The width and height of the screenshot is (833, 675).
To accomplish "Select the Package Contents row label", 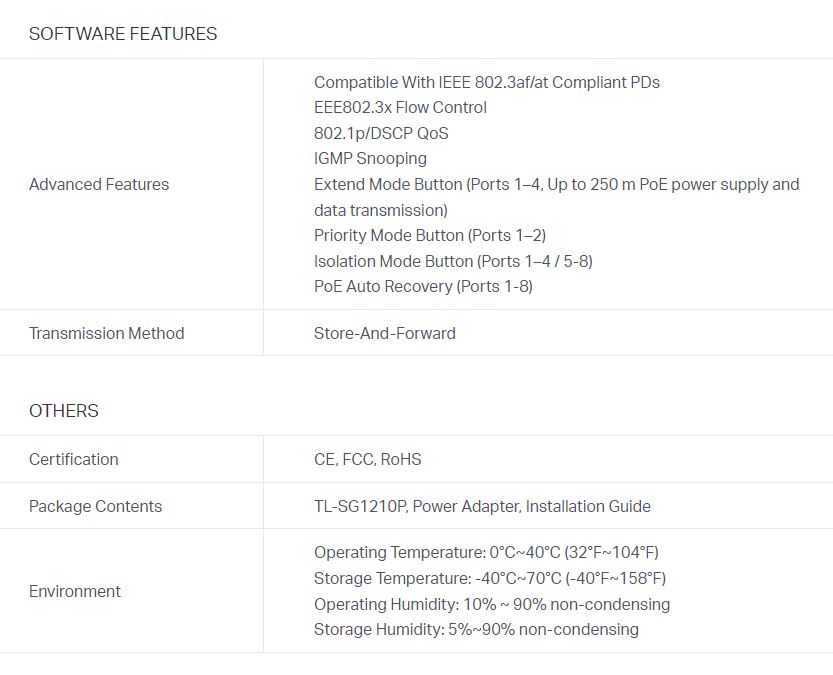I will (x=96, y=506).
